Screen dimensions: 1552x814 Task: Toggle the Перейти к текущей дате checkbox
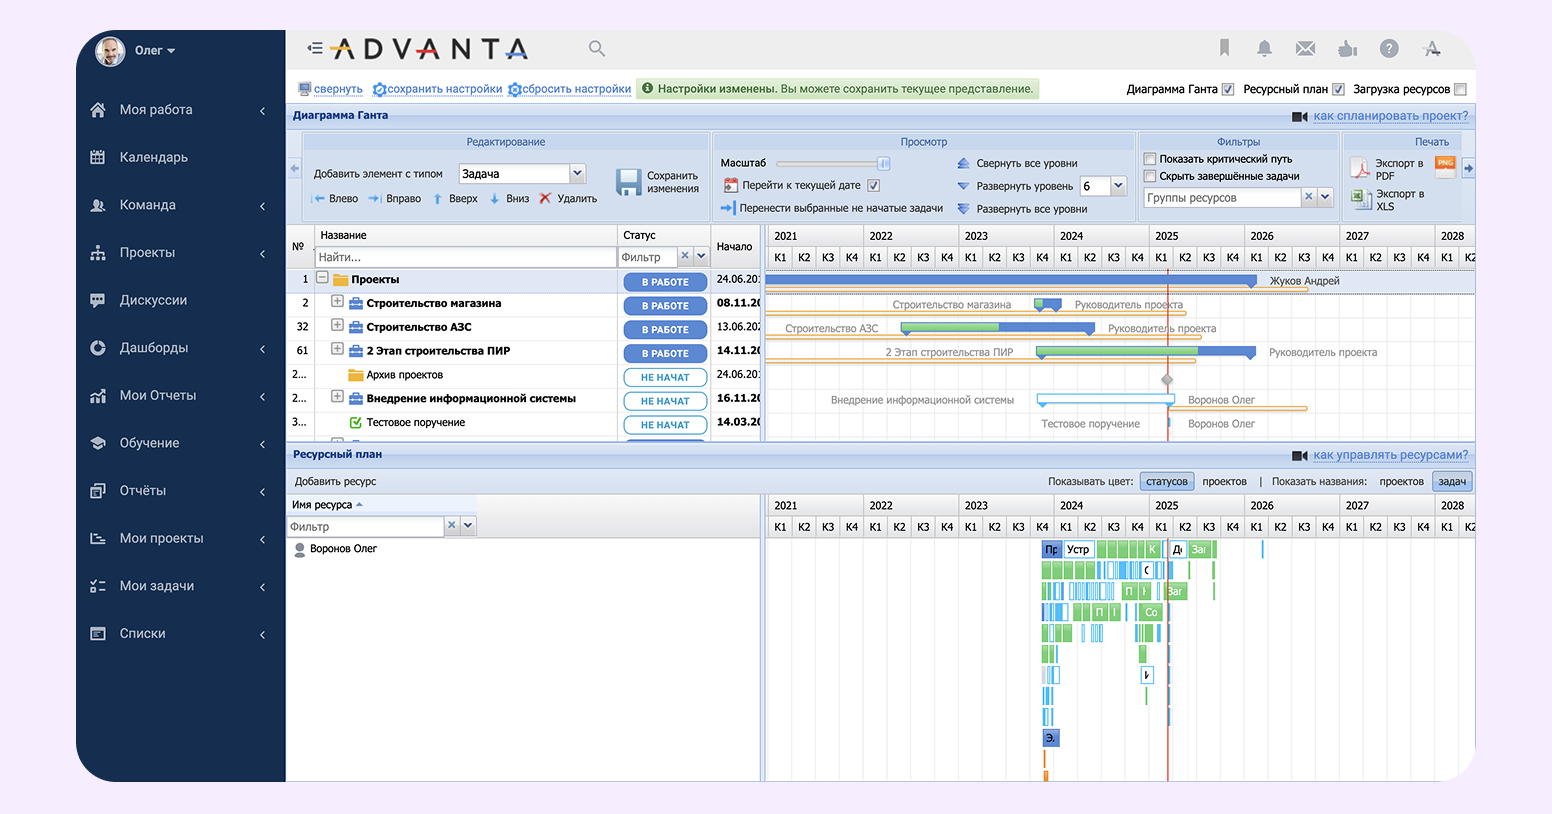coord(873,185)
